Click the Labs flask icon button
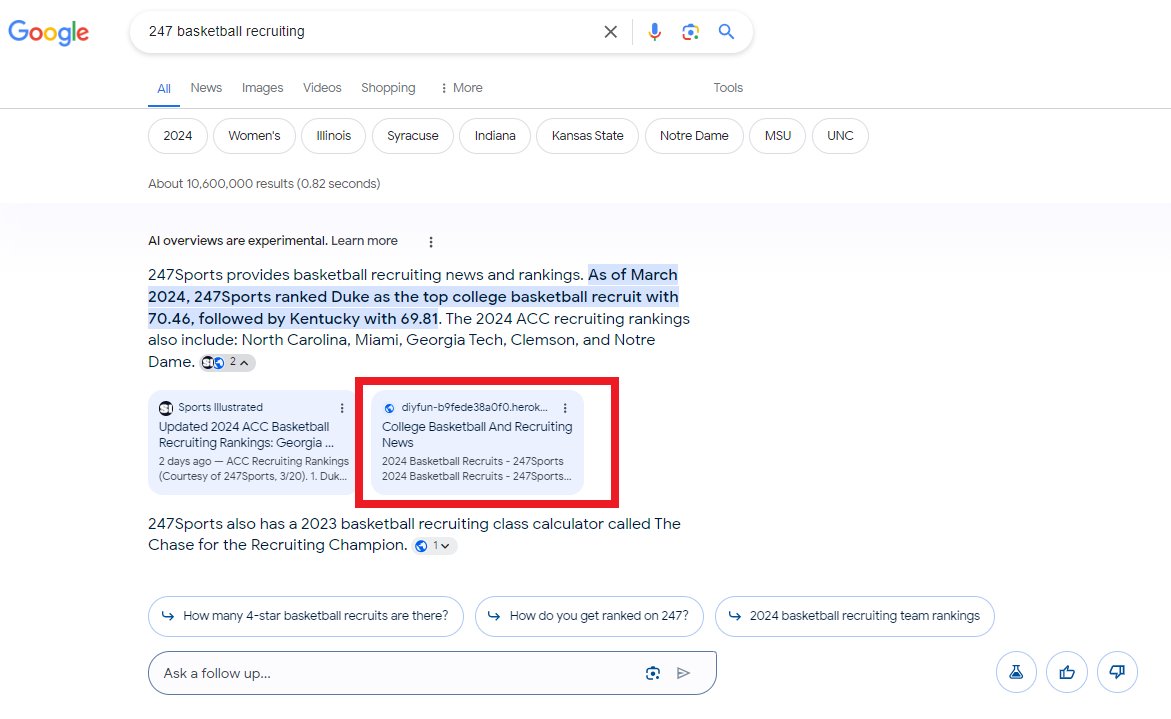This screenshot has height=719, width=1171. click(x=1016, y=672)
